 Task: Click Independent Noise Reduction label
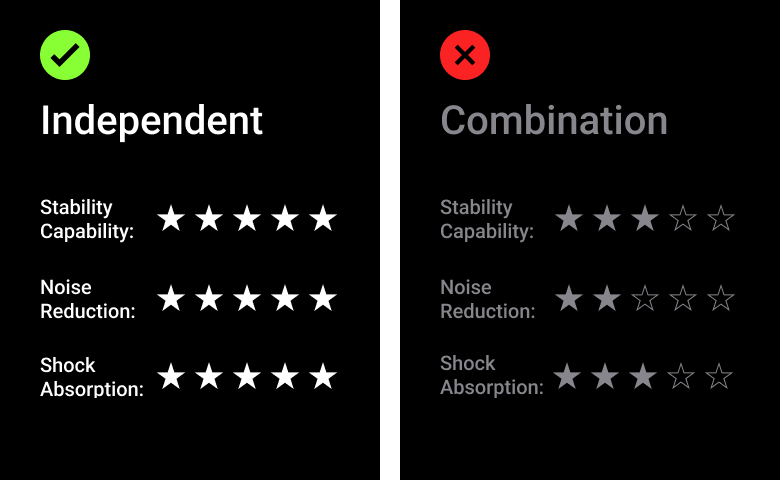(x=87, y=299)
